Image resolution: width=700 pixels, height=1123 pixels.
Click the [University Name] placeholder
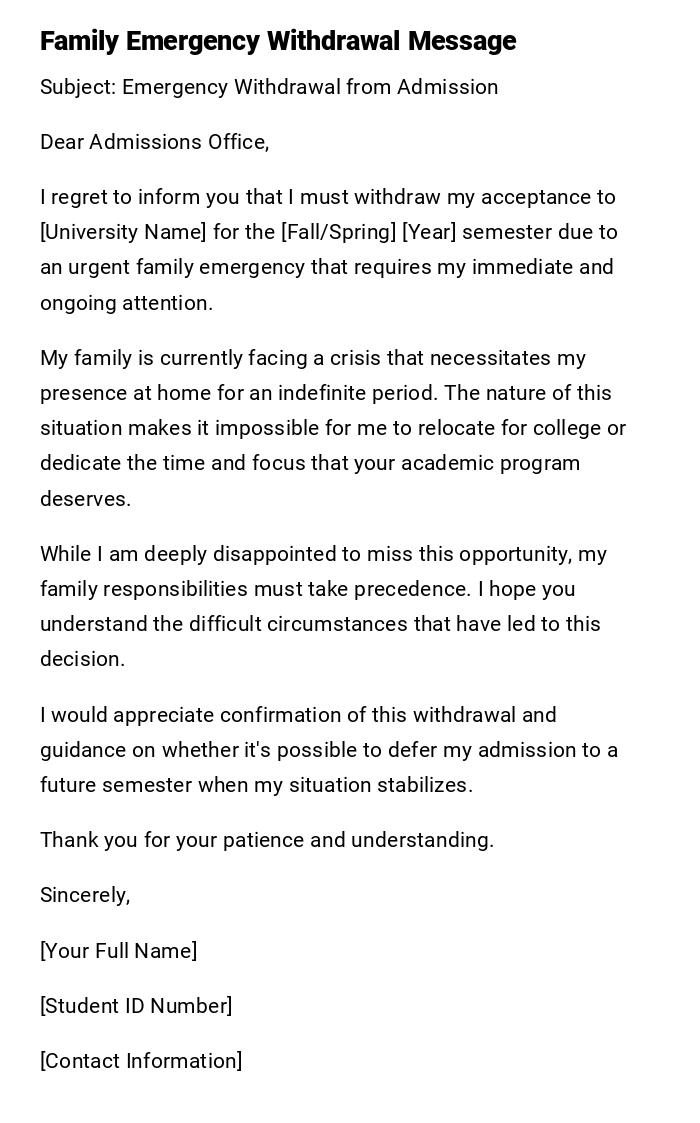click(x=123, y=232)
